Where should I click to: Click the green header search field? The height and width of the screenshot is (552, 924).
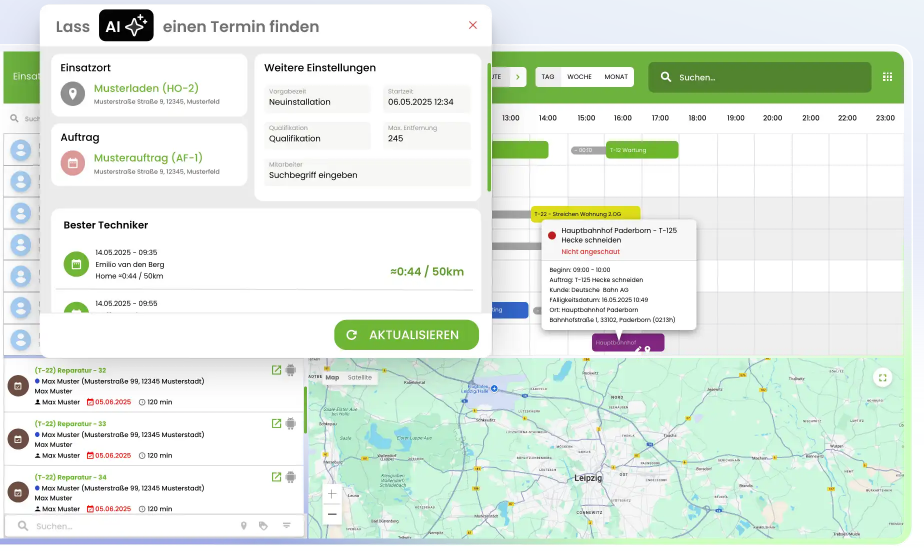click(760, 77)
